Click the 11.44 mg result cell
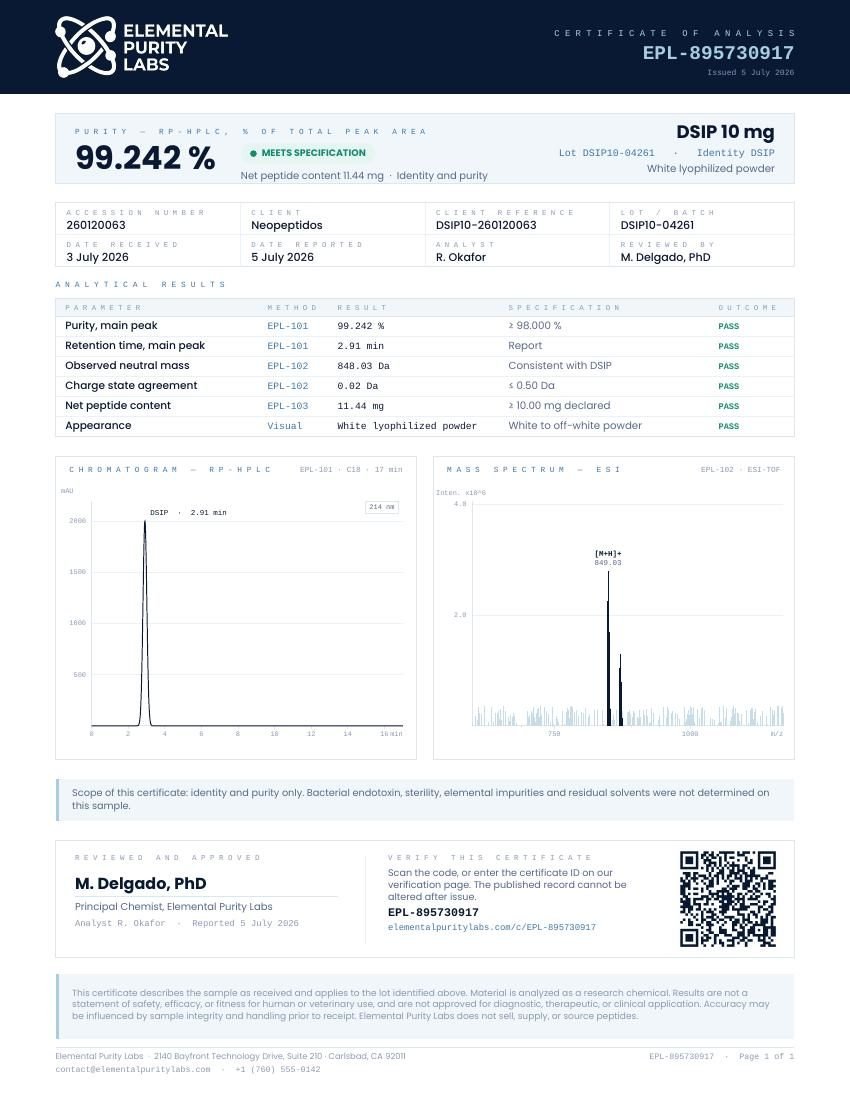 pyautogui.click(x=360, y=406)
